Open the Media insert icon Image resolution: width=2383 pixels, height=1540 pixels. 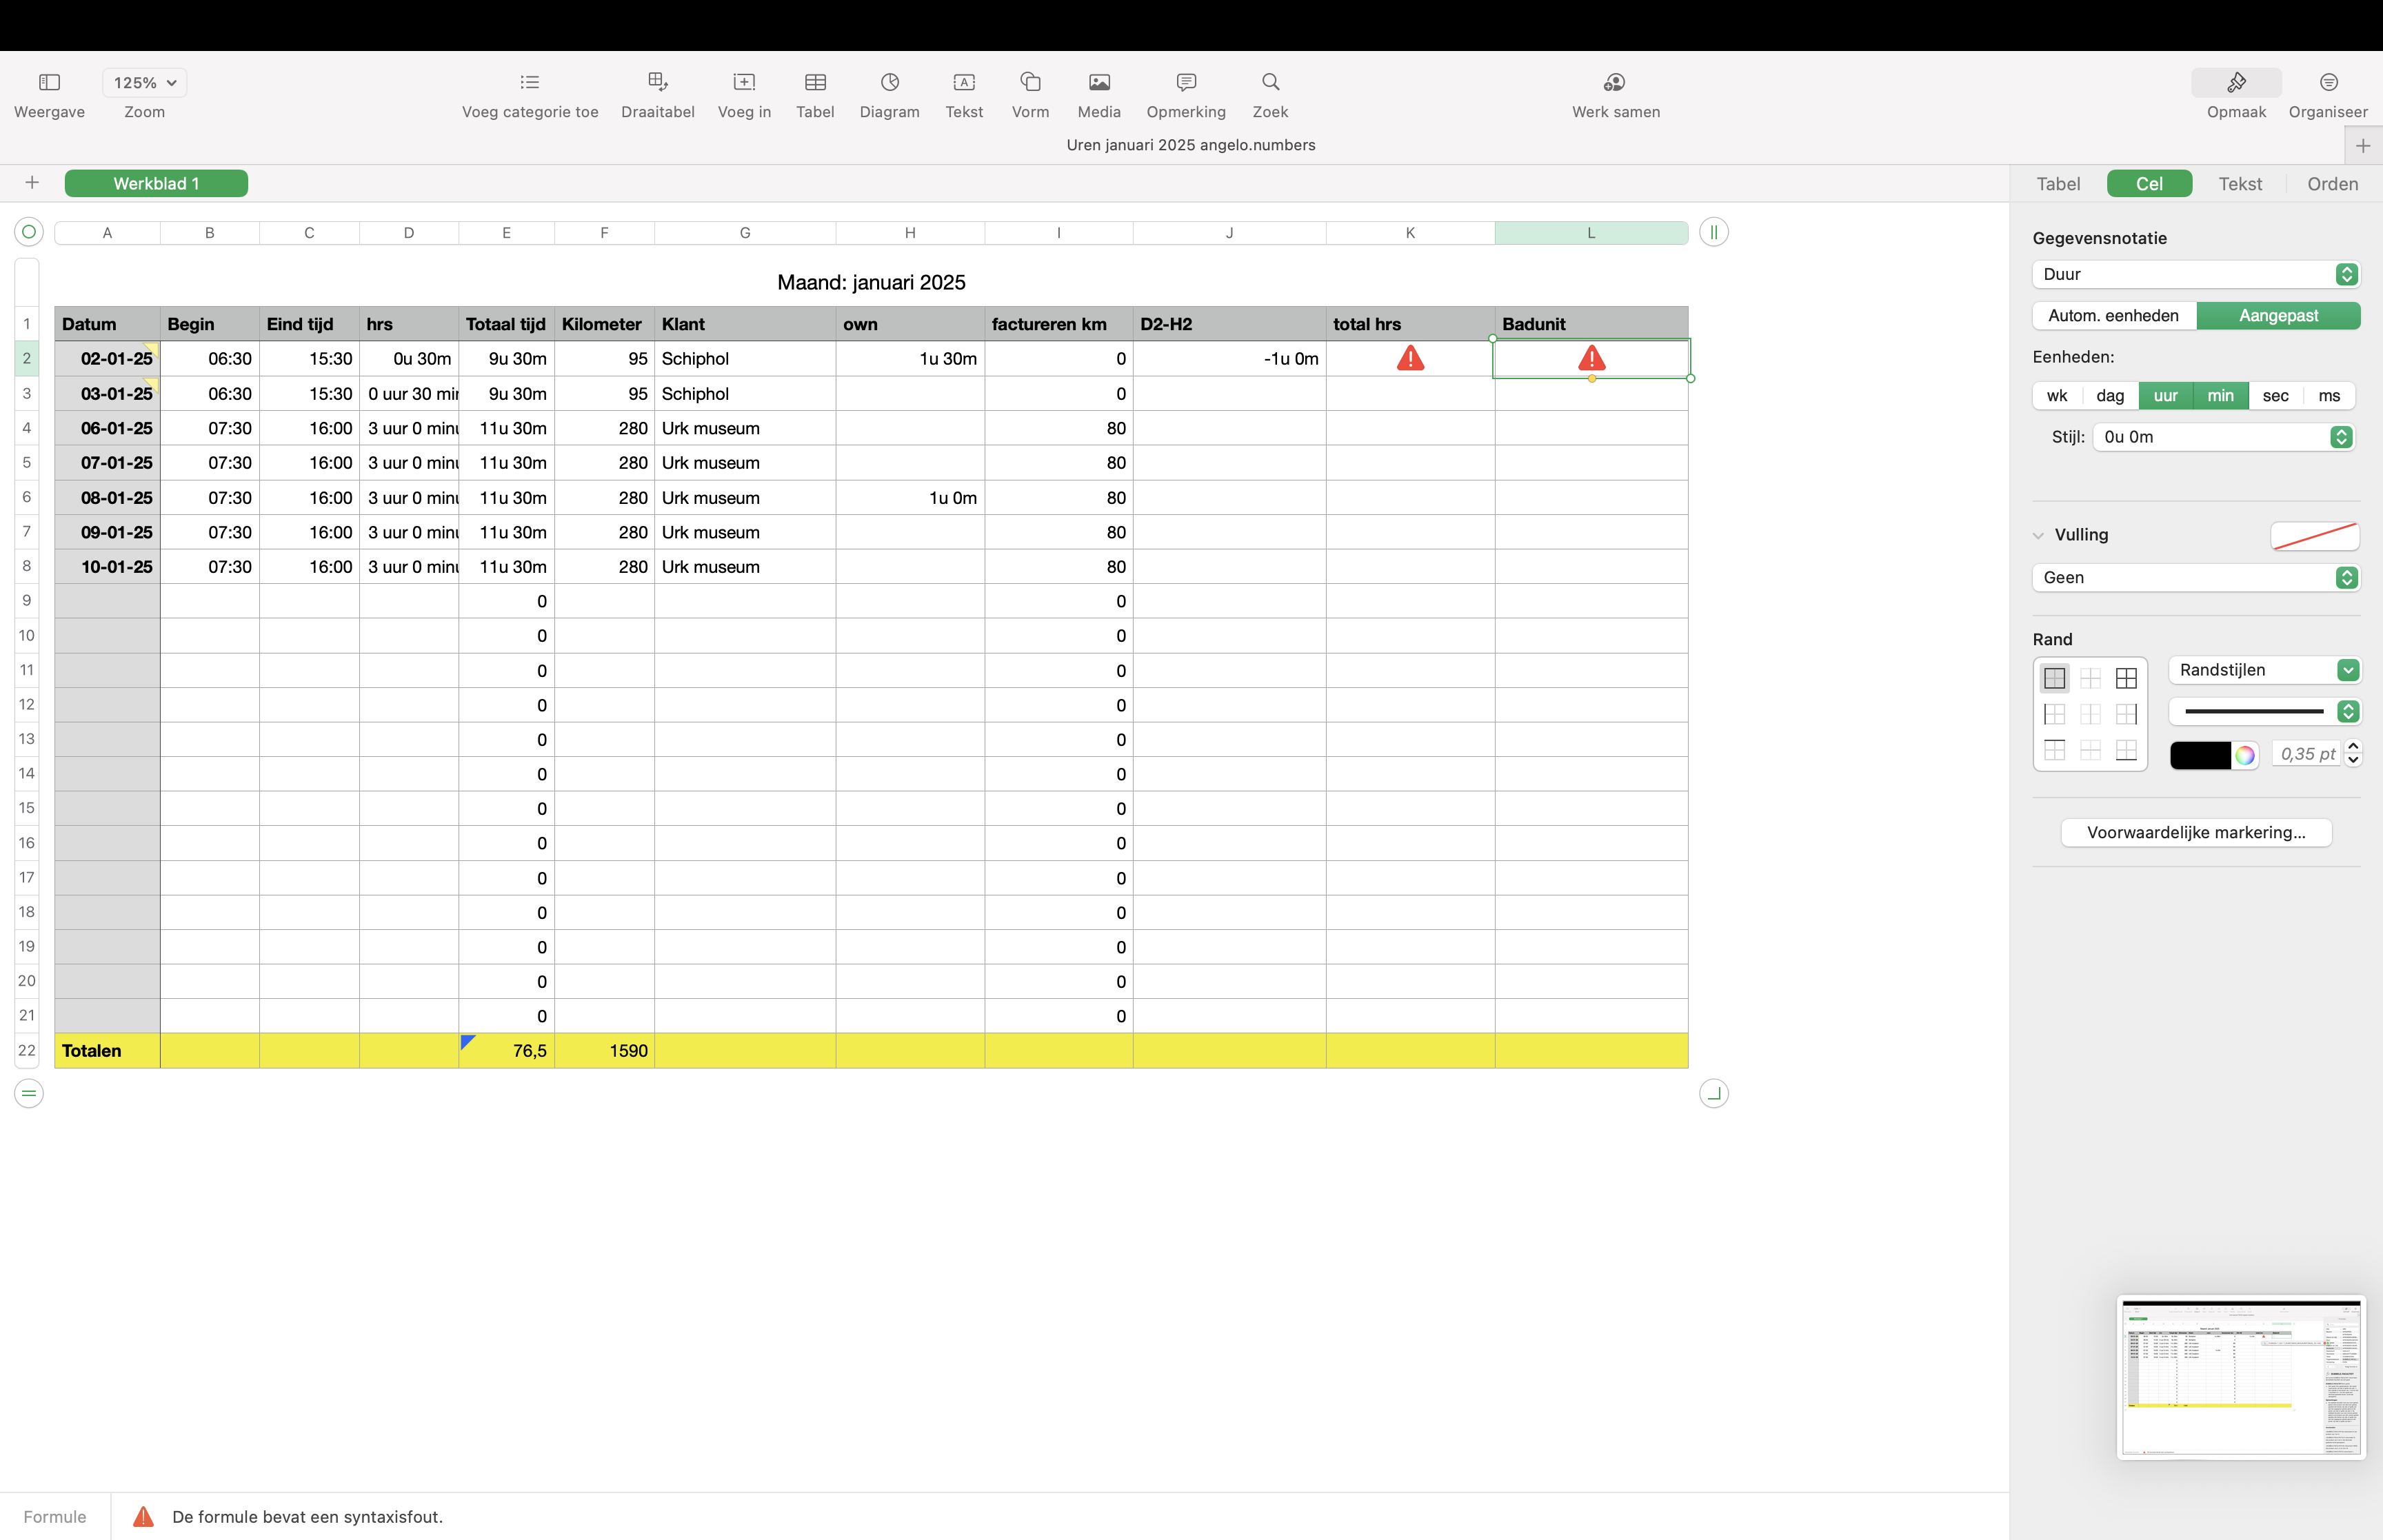click(1098, 82)
